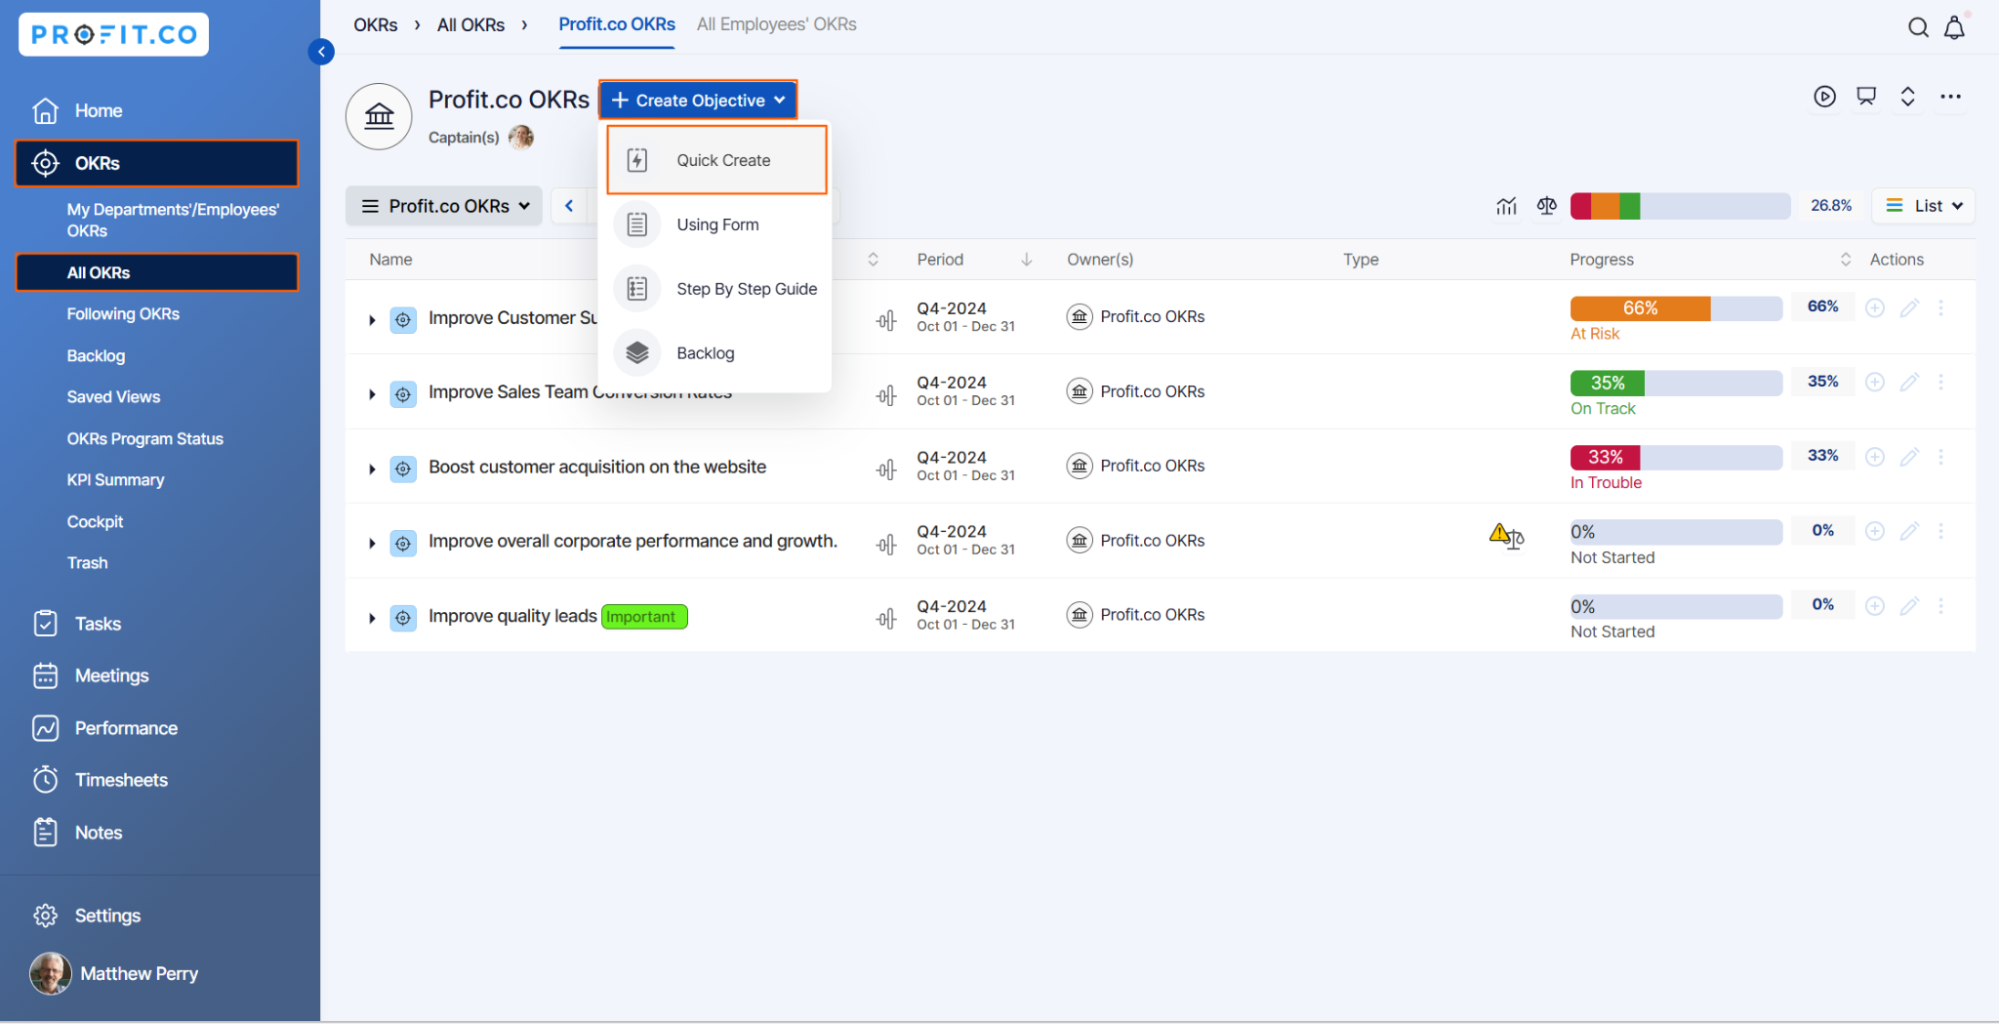Image resolution: width=1999 pixels, height=1024 pixels.
Task: Open kebab menu for Boost customer acquisition row
Action: tap(1941, 456)
